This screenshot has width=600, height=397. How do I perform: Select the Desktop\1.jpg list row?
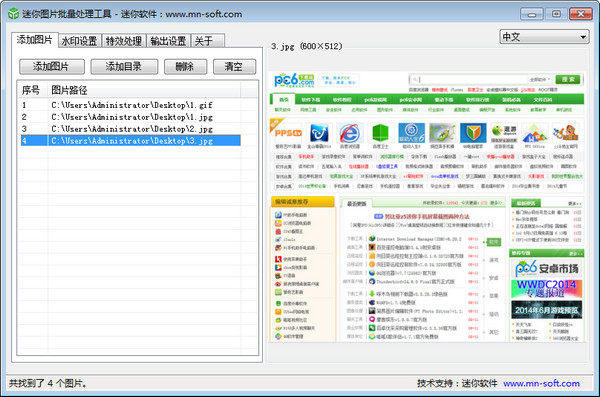130,117
